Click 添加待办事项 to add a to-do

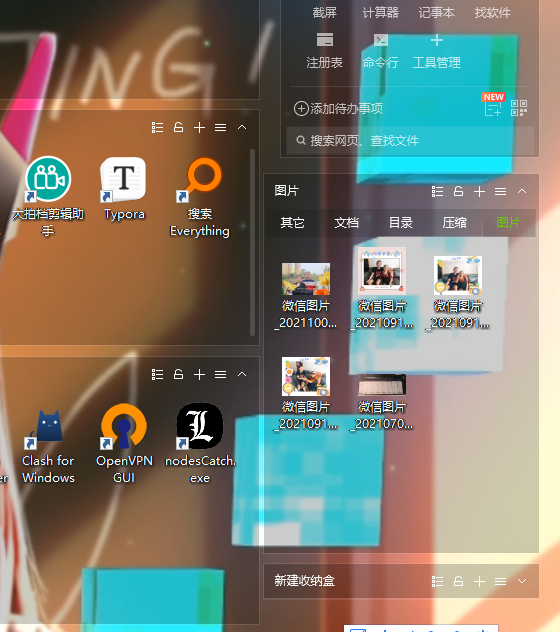coord(338,108)
